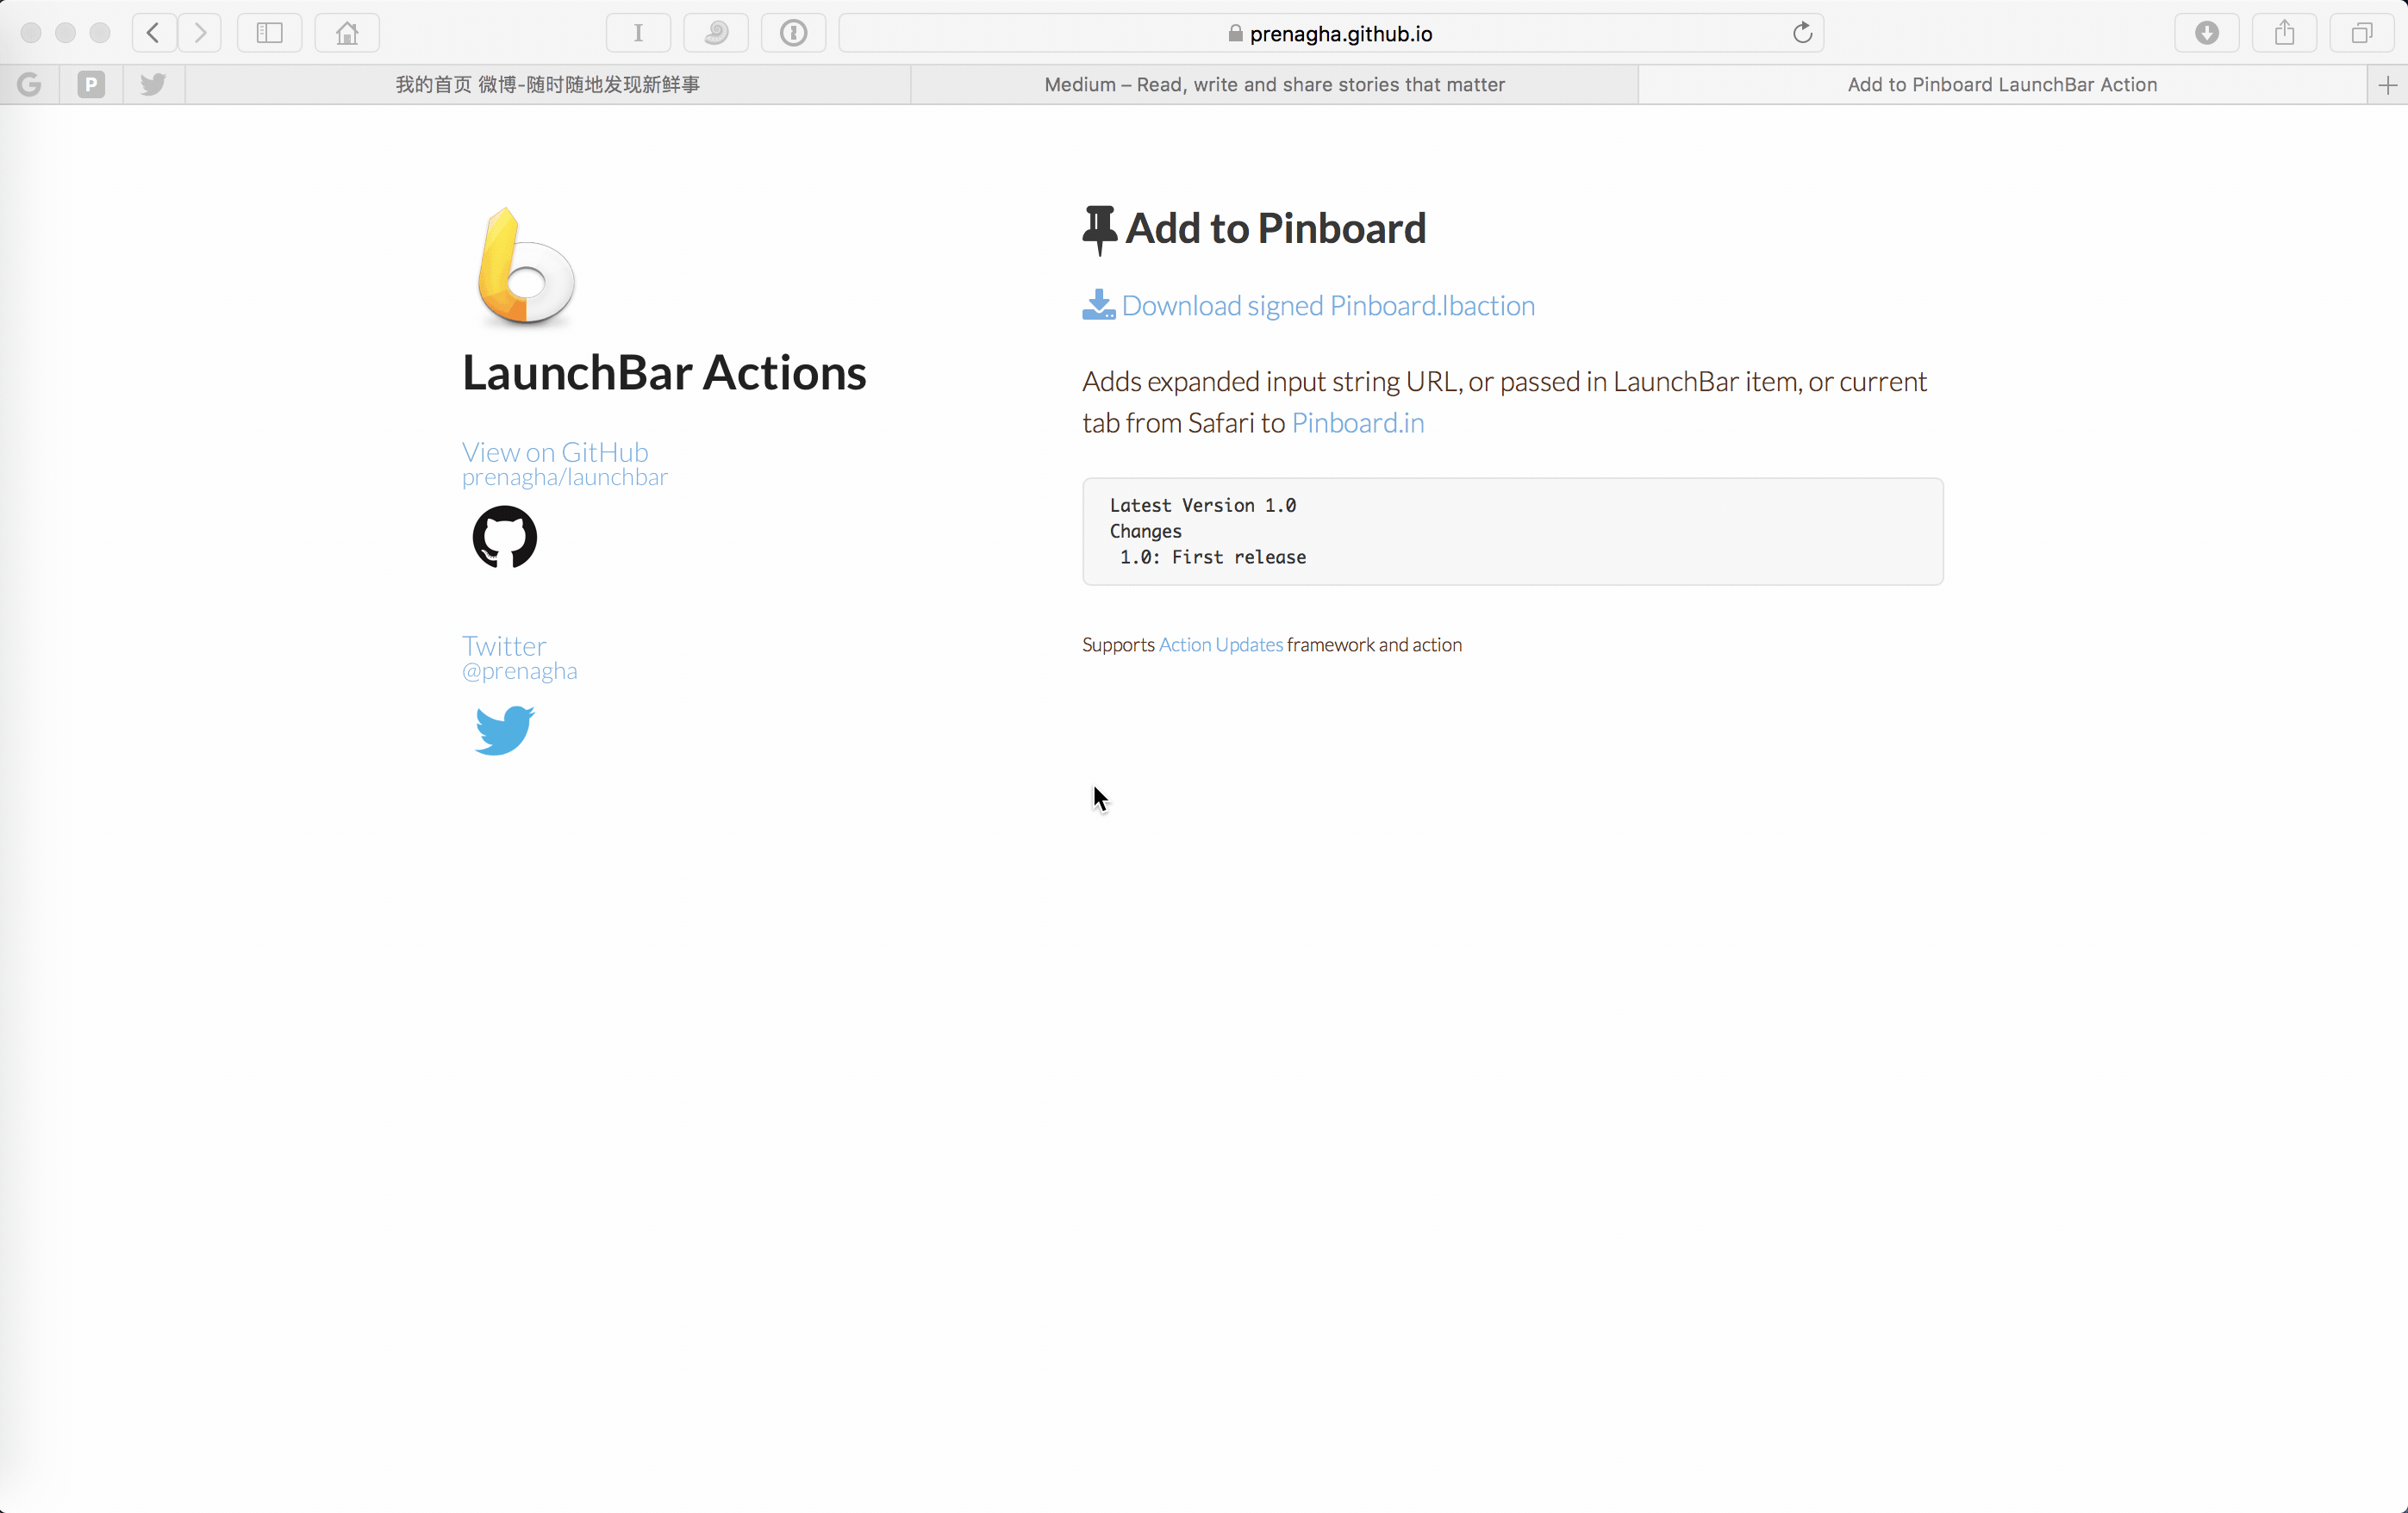Click the Safari back navigation arrow
The image size is (2408, 1513).
point(154,33)
